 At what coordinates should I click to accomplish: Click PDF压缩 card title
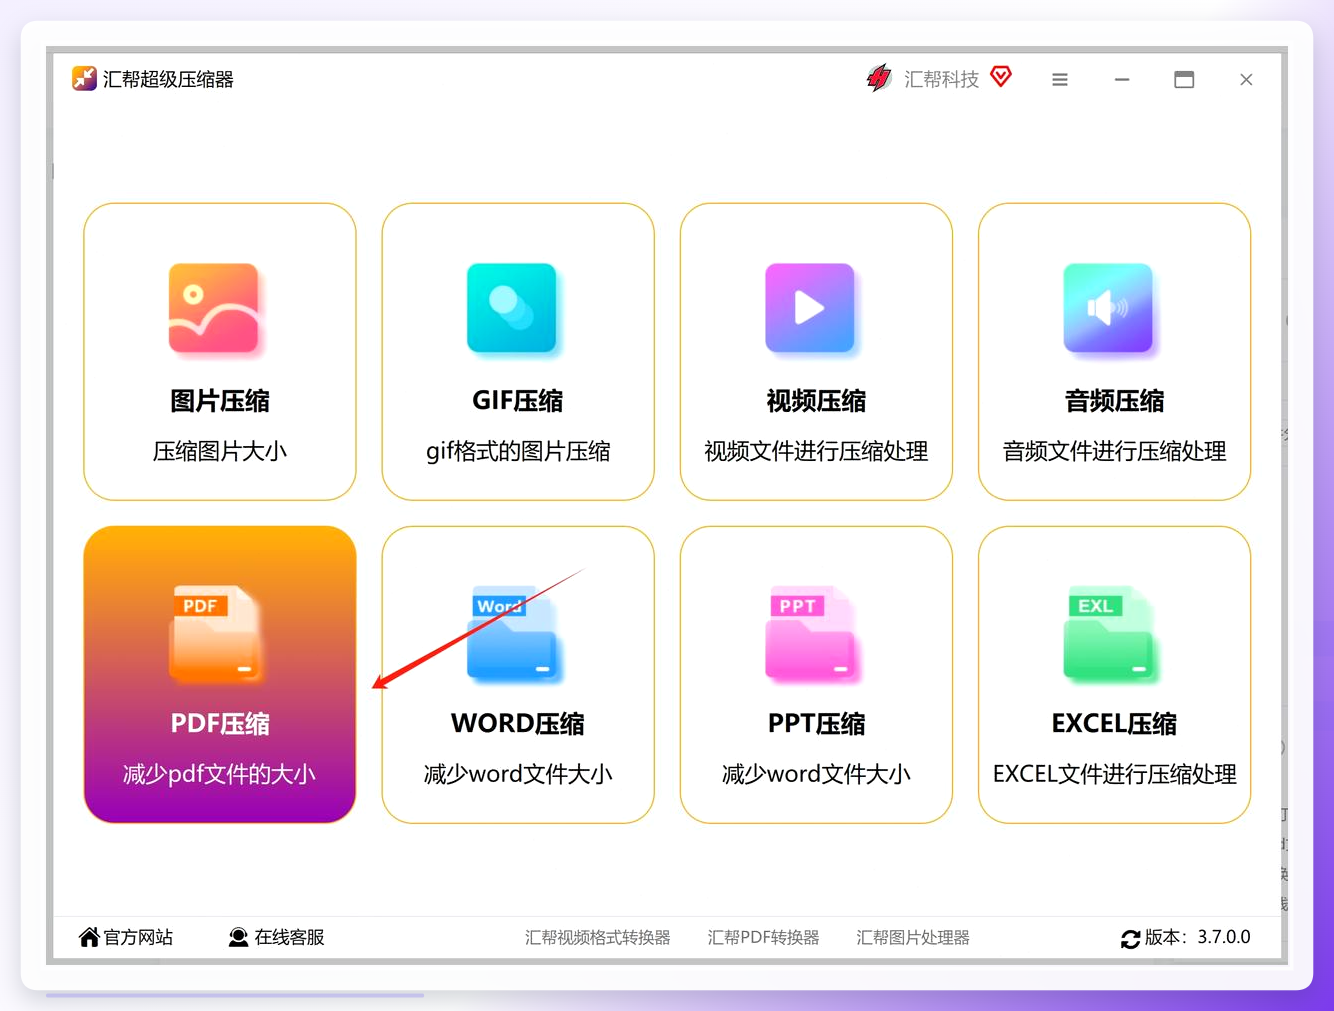pyautogui.click(x=220, y=724)
